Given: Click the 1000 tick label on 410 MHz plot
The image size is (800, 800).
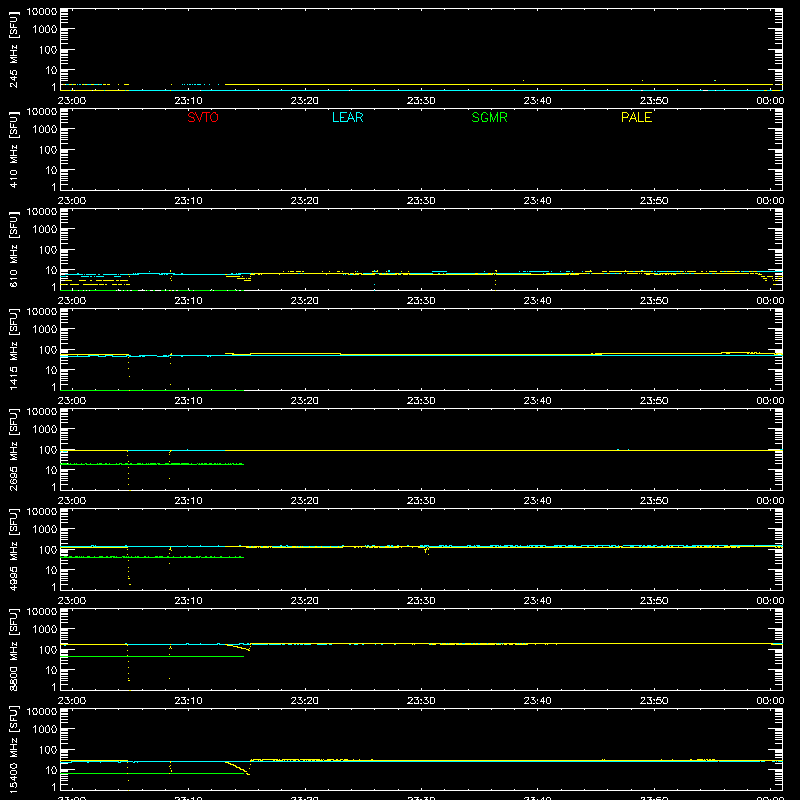Looking at the screenshot, I should coord(45,130).
